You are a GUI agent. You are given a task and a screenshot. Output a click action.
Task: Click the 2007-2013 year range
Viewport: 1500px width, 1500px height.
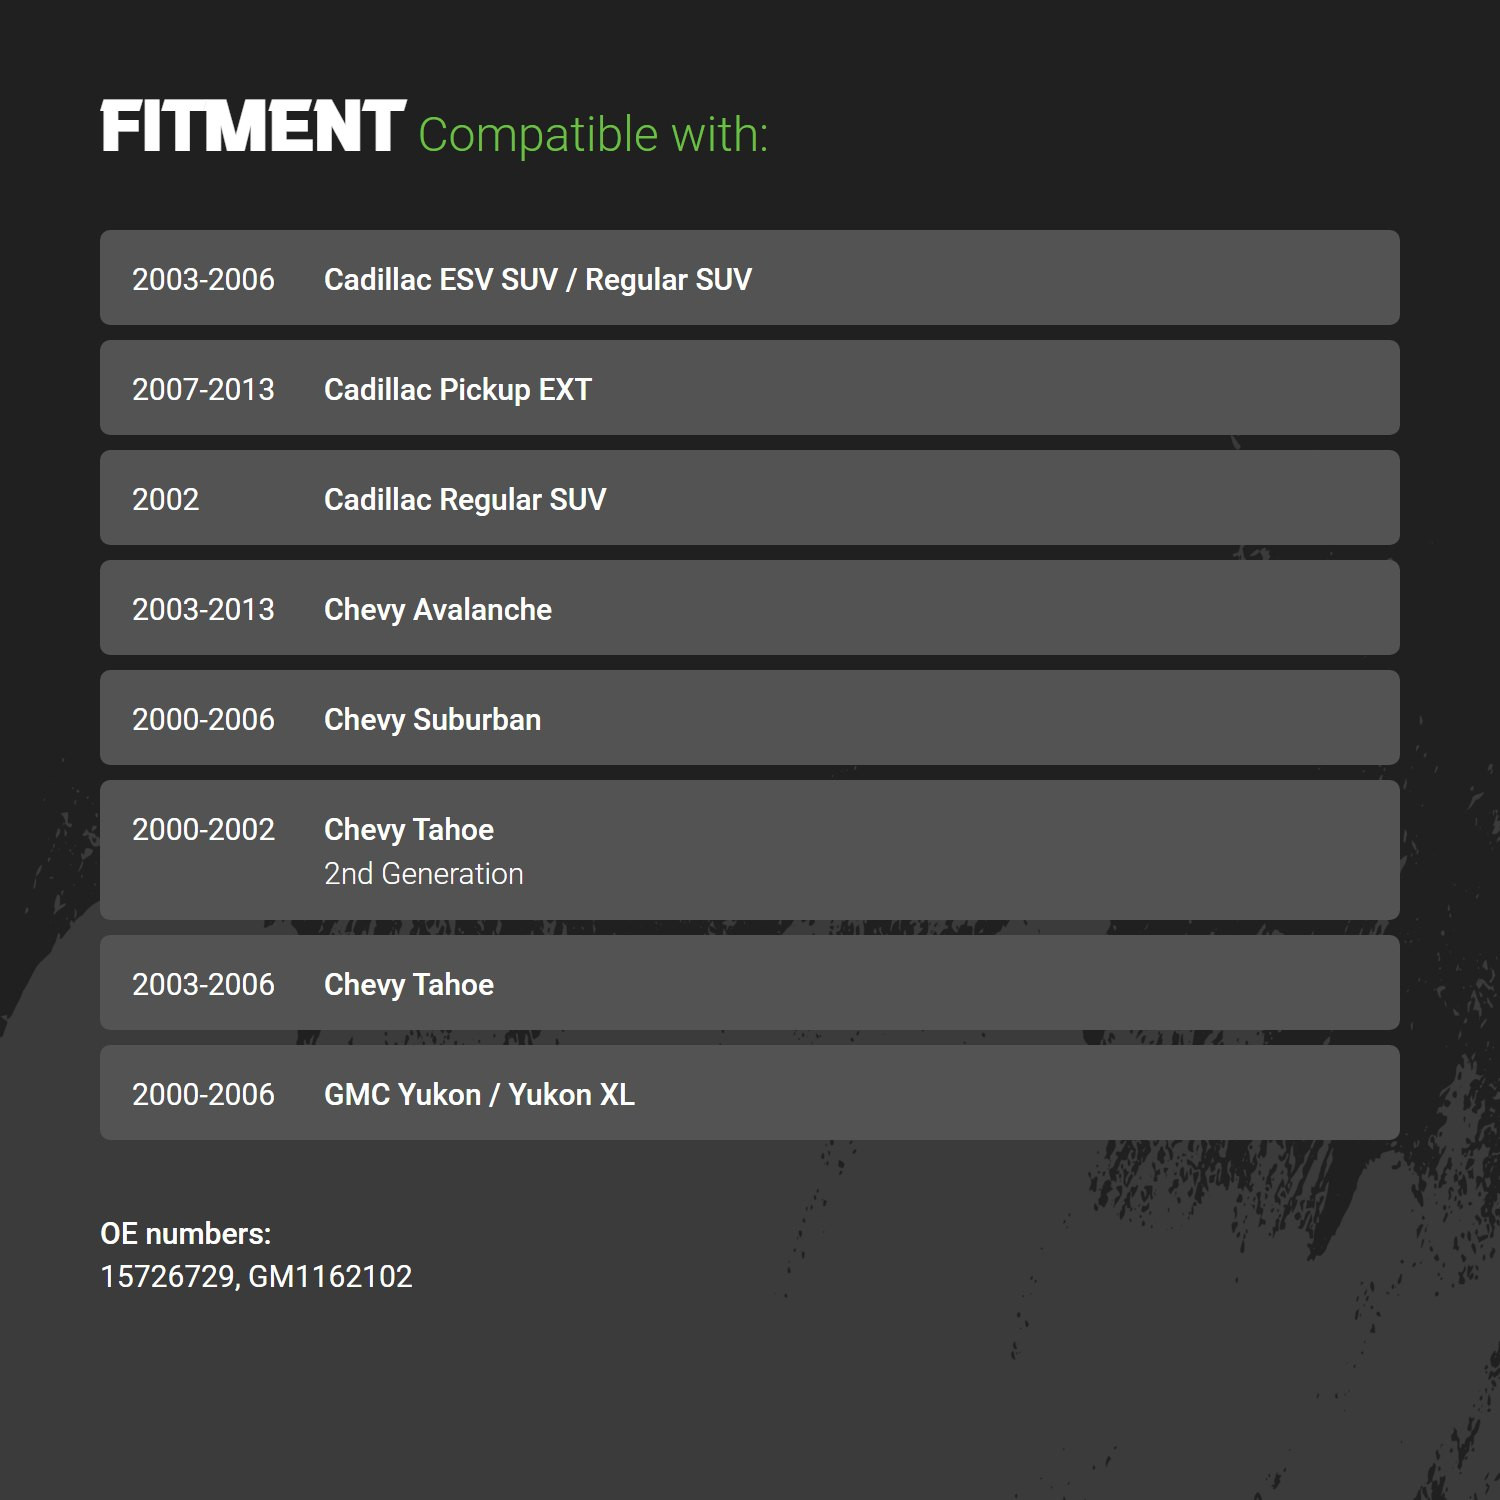203,389
